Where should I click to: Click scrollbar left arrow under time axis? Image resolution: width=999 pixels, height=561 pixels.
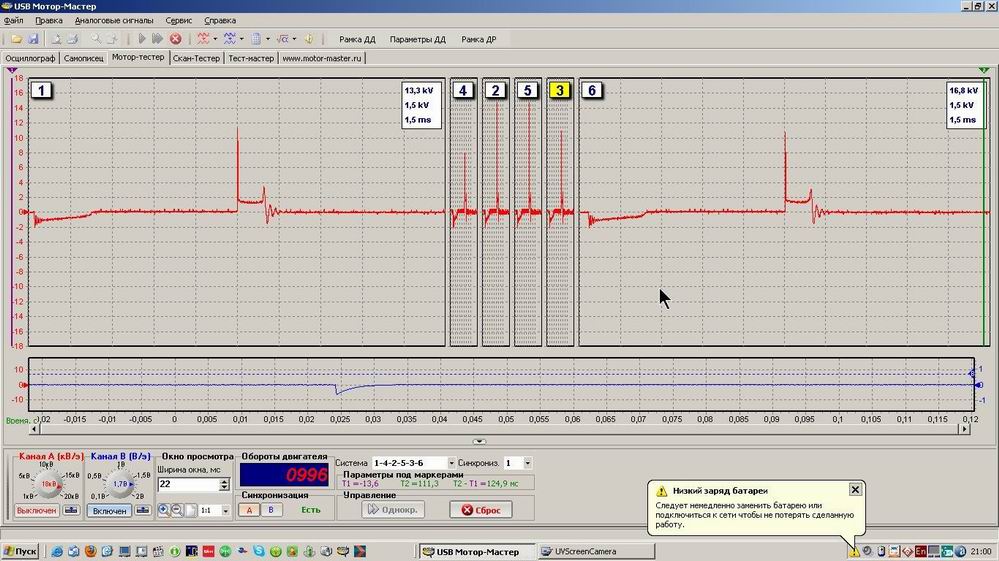point(34,429)
